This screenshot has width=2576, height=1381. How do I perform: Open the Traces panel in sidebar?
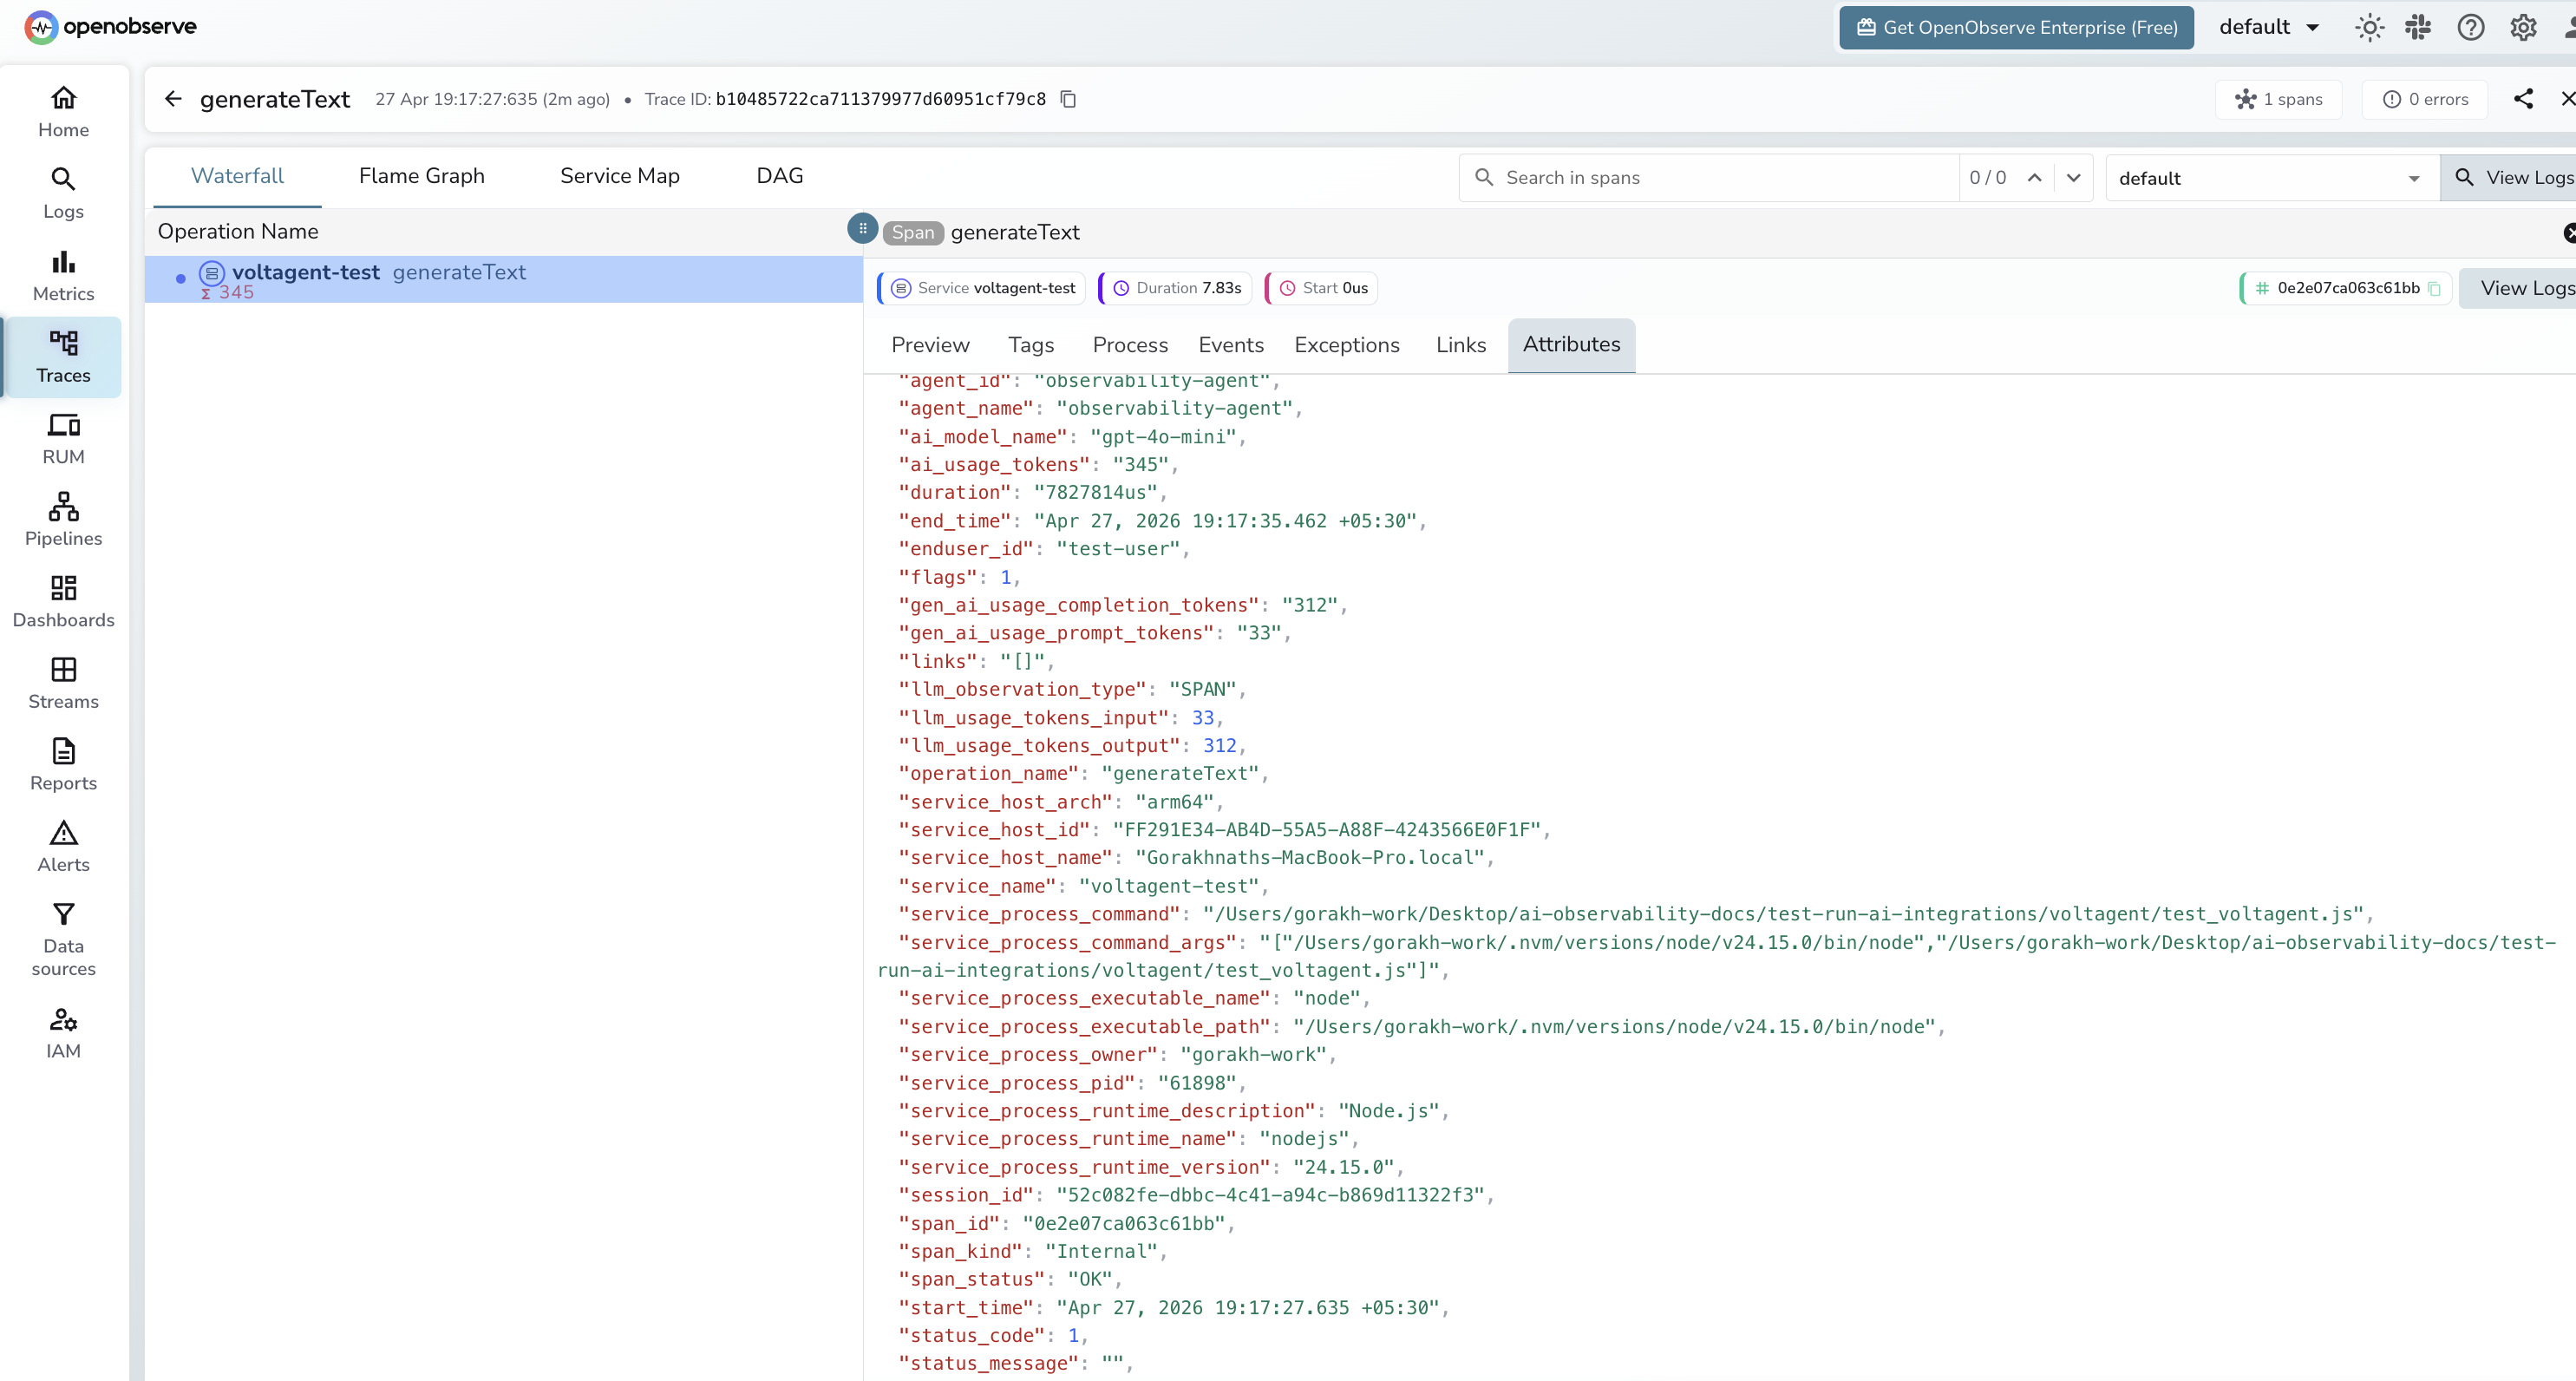pyautogui.click(x=63, y=357)
